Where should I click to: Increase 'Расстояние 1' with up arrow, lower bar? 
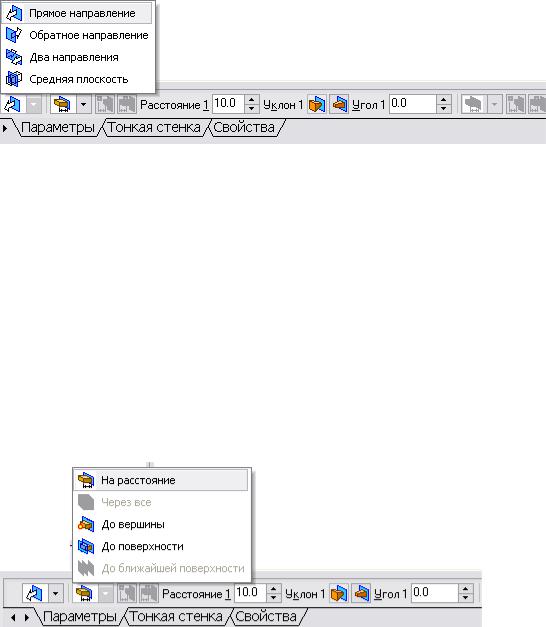273,589
